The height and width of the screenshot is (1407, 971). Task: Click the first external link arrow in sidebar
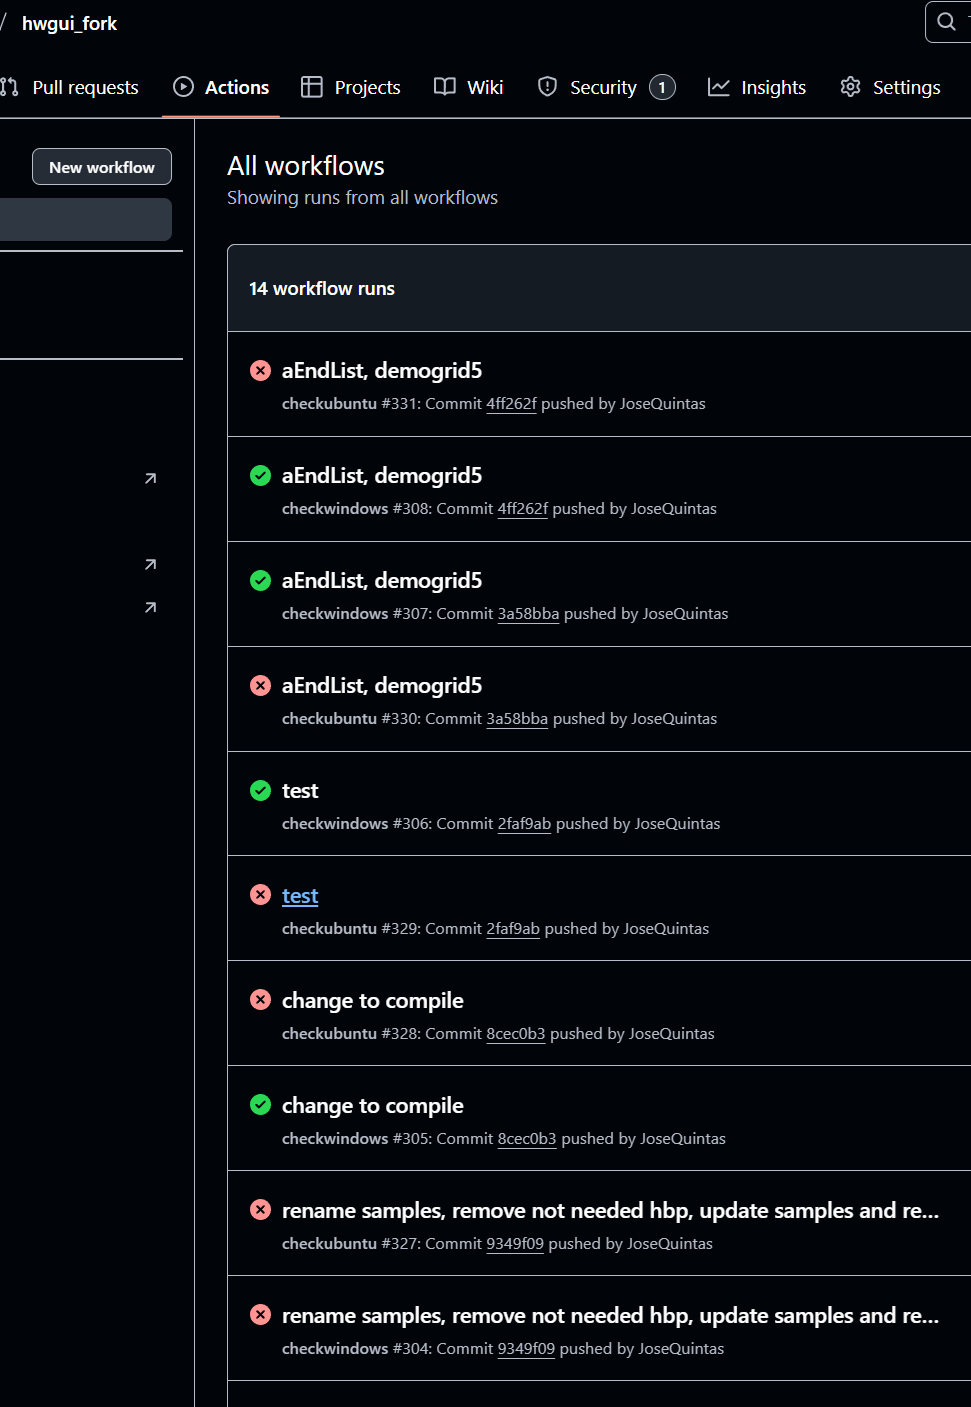point(150,479)
